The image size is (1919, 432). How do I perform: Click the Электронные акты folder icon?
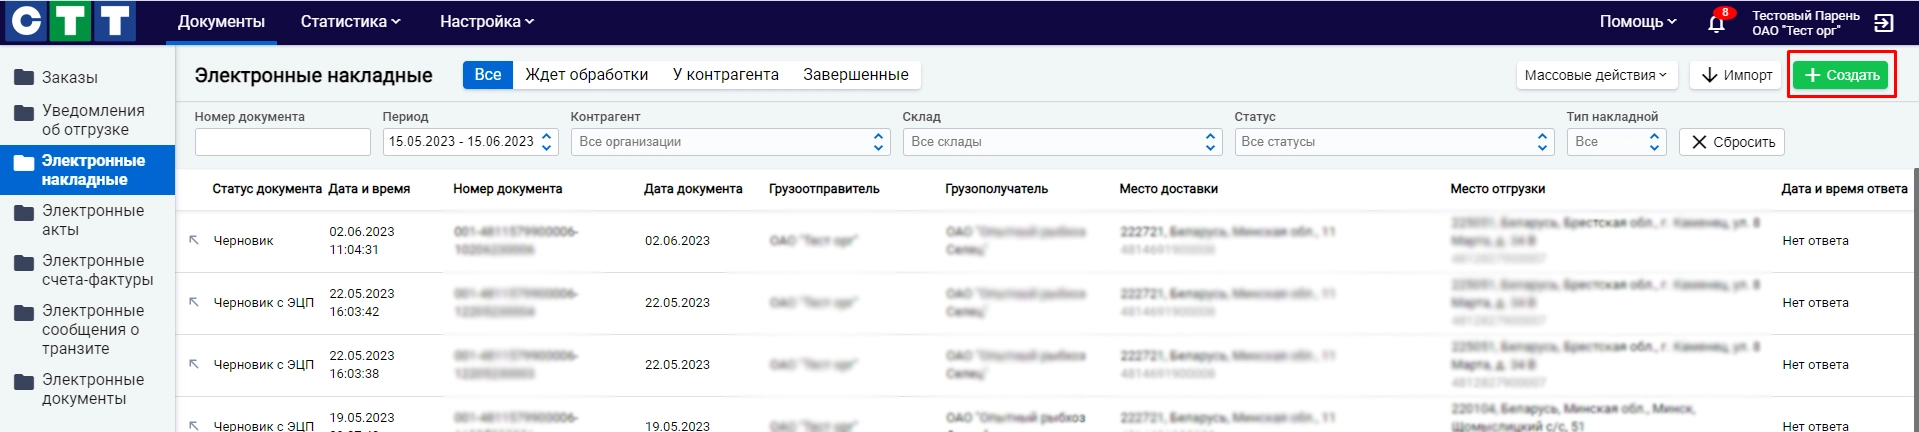tap(24, 212)
